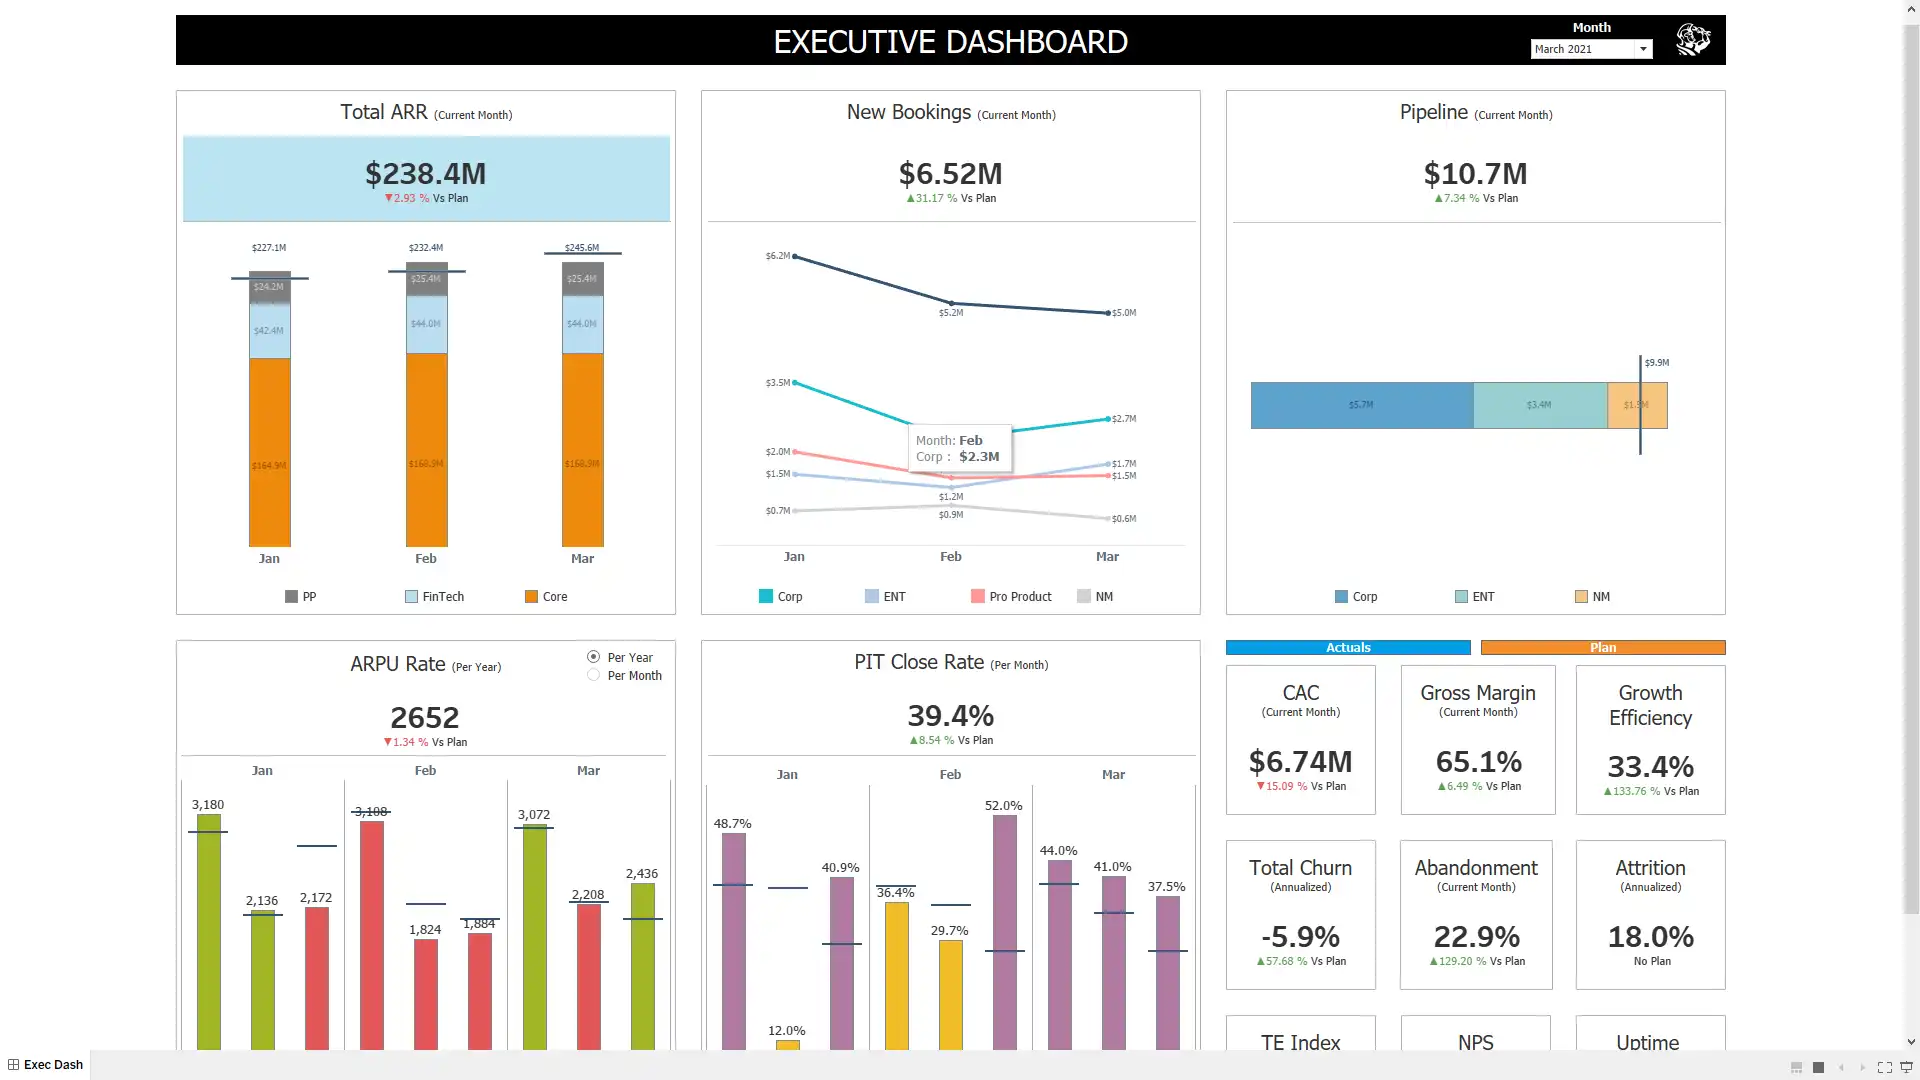Image resolution: width=1920 pixels, height=1080 pixels.
Task: Select the 3,108 Feb ARPU red bar
Action: pyautogui.click(x=372, y=935)
